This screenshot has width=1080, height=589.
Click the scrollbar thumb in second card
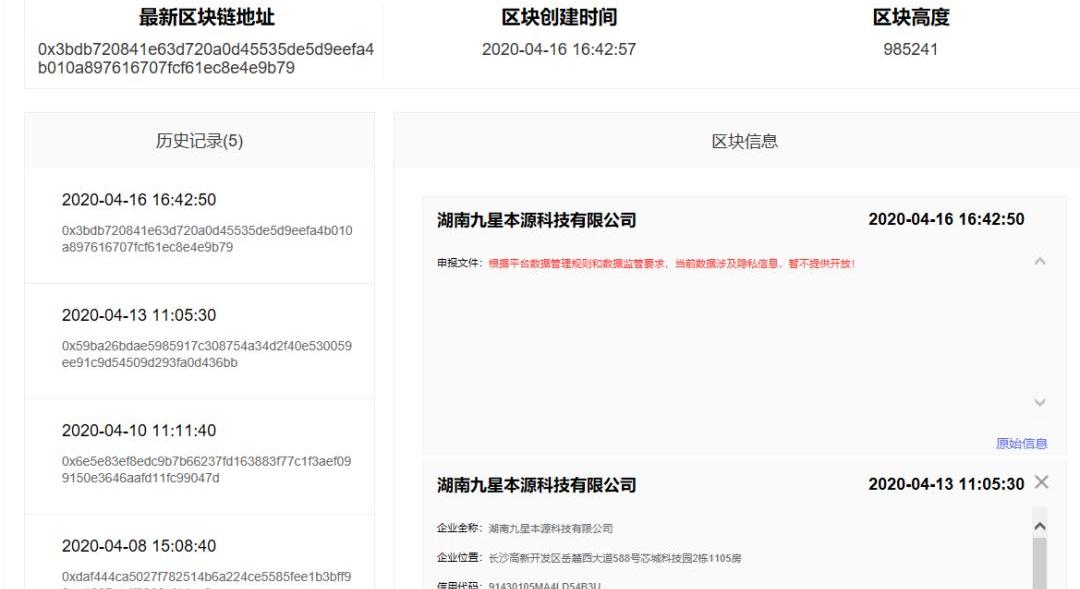click(1040, 564)
